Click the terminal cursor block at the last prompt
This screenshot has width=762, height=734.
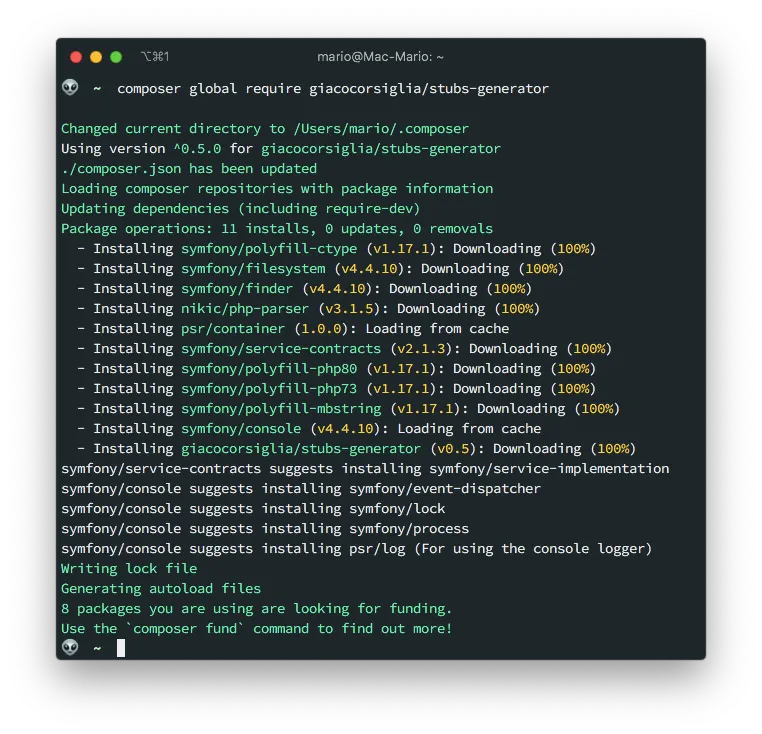(x=121, y=648)
